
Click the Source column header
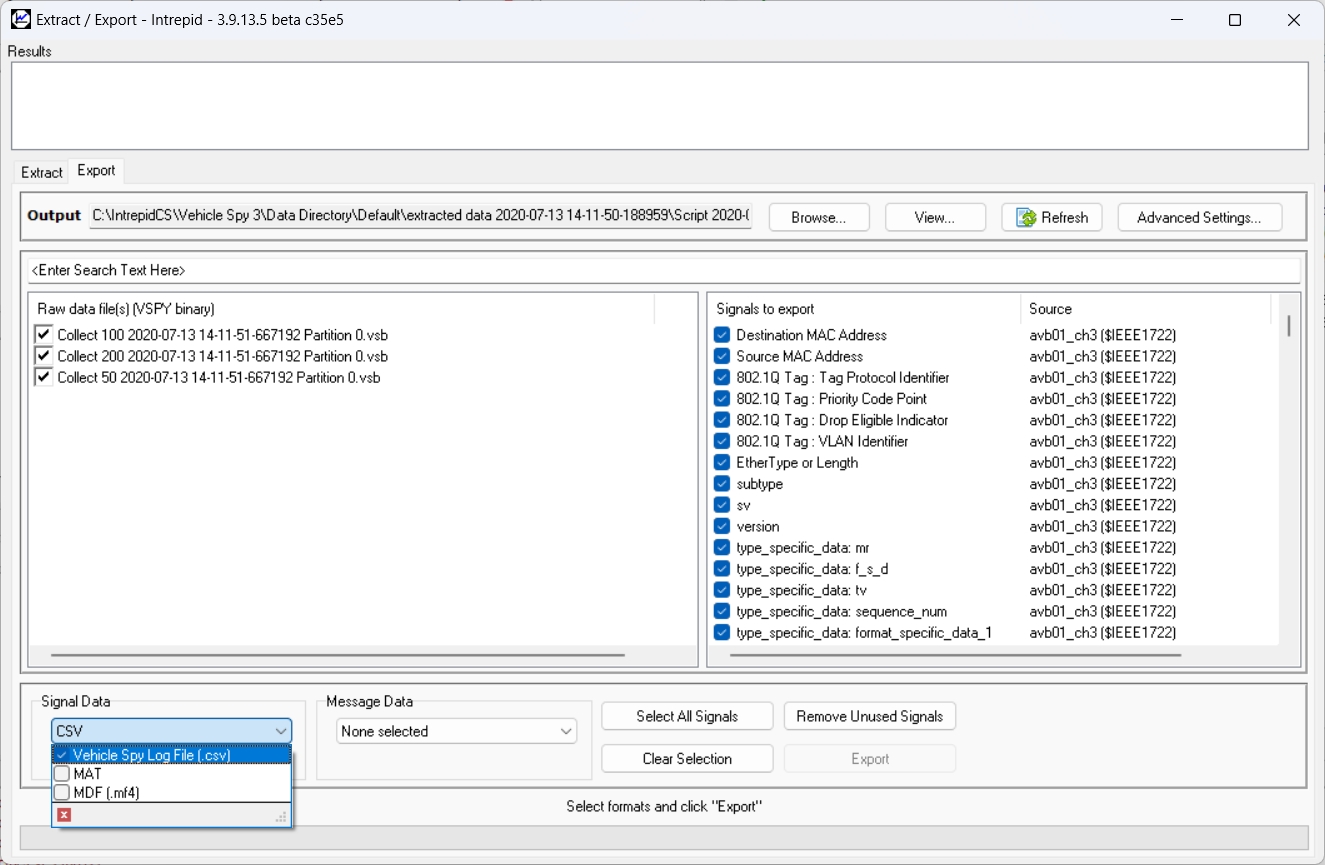pyautogui.click(x=1145, y=309)
